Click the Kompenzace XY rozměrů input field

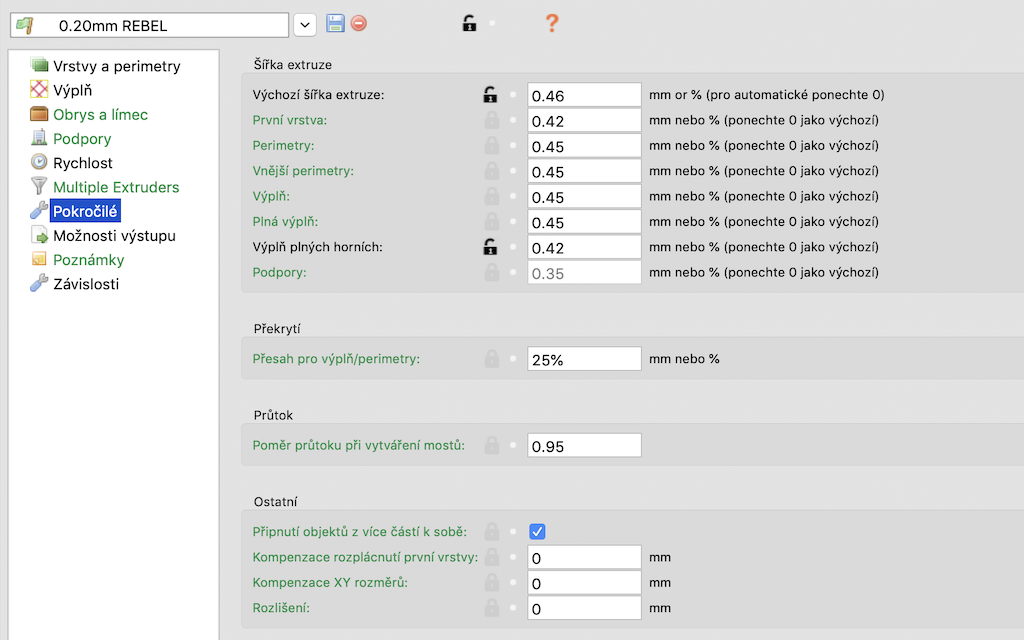584,583
